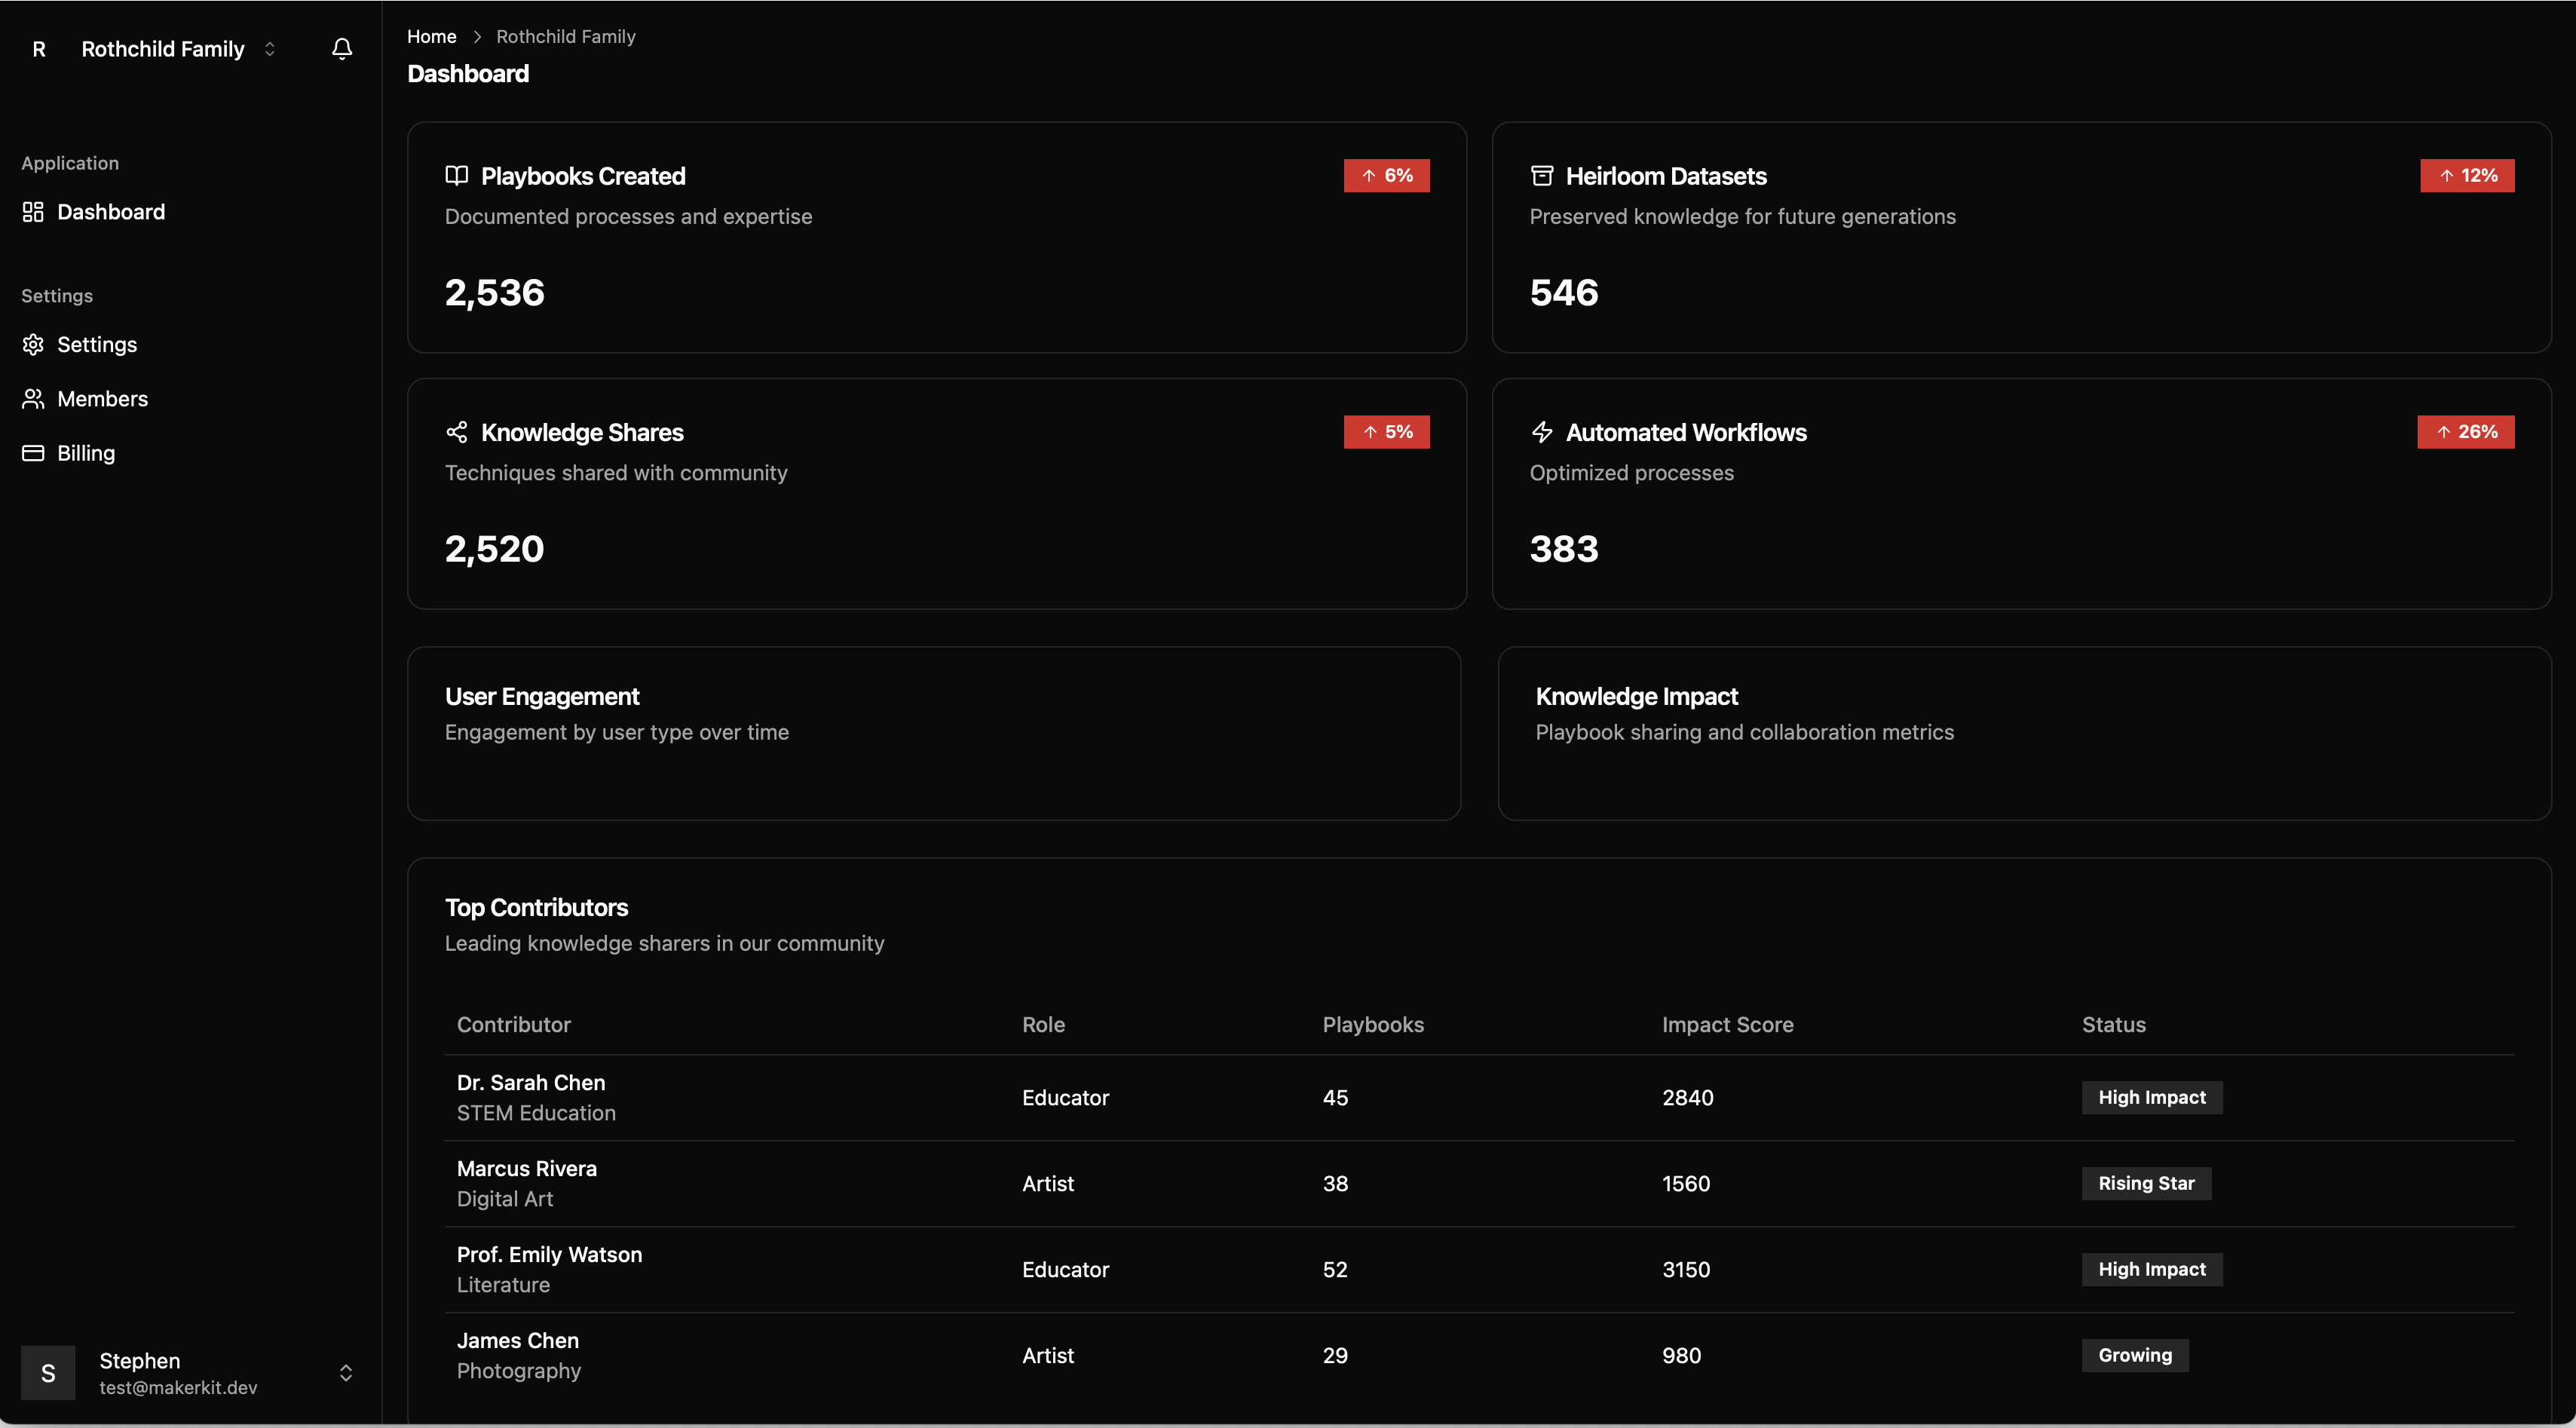This screenshot has height=1428, width=2576.
Task: Click the 26% trend badge
Action: [2465, 432]
